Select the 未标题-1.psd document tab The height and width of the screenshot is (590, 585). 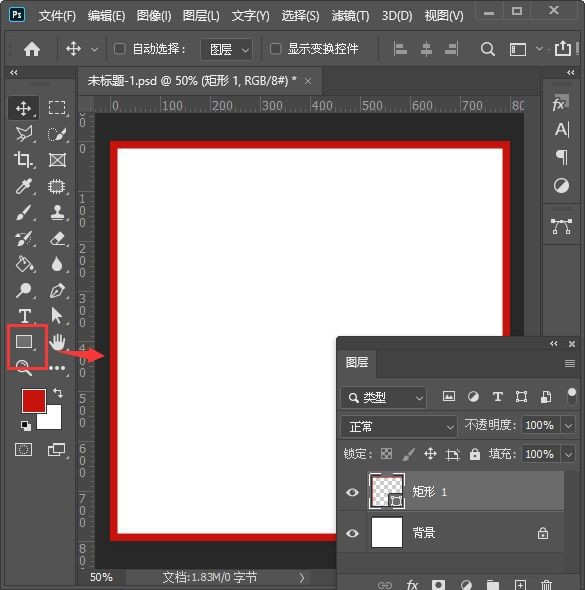(x=192, y=81)
